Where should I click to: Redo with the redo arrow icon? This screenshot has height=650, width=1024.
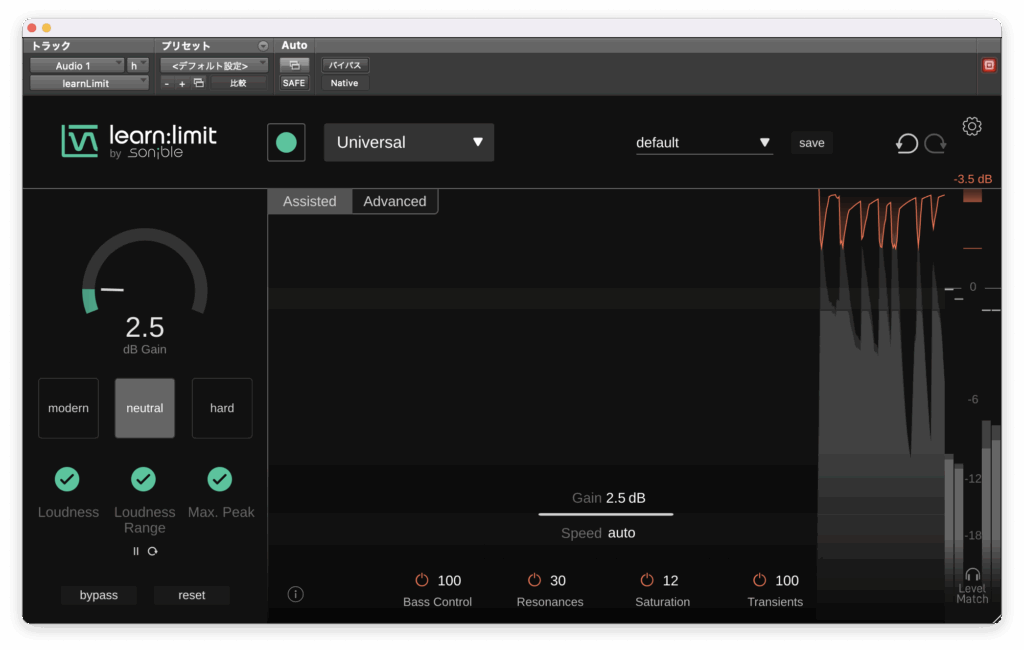click(x=935, y=143)
